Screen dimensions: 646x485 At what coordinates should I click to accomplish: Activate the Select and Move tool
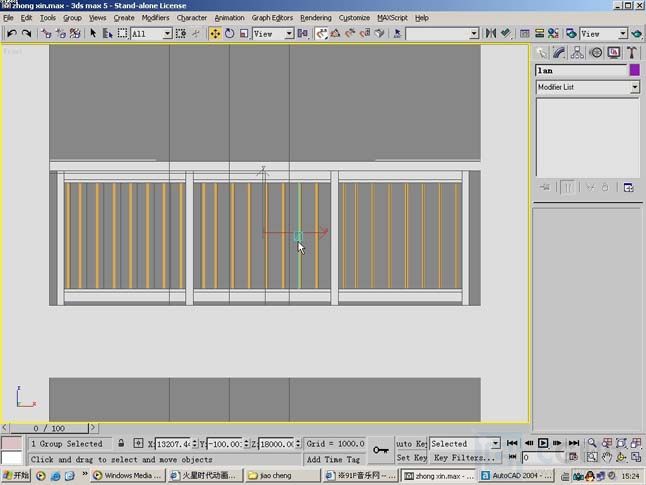(x=215, y=33)
